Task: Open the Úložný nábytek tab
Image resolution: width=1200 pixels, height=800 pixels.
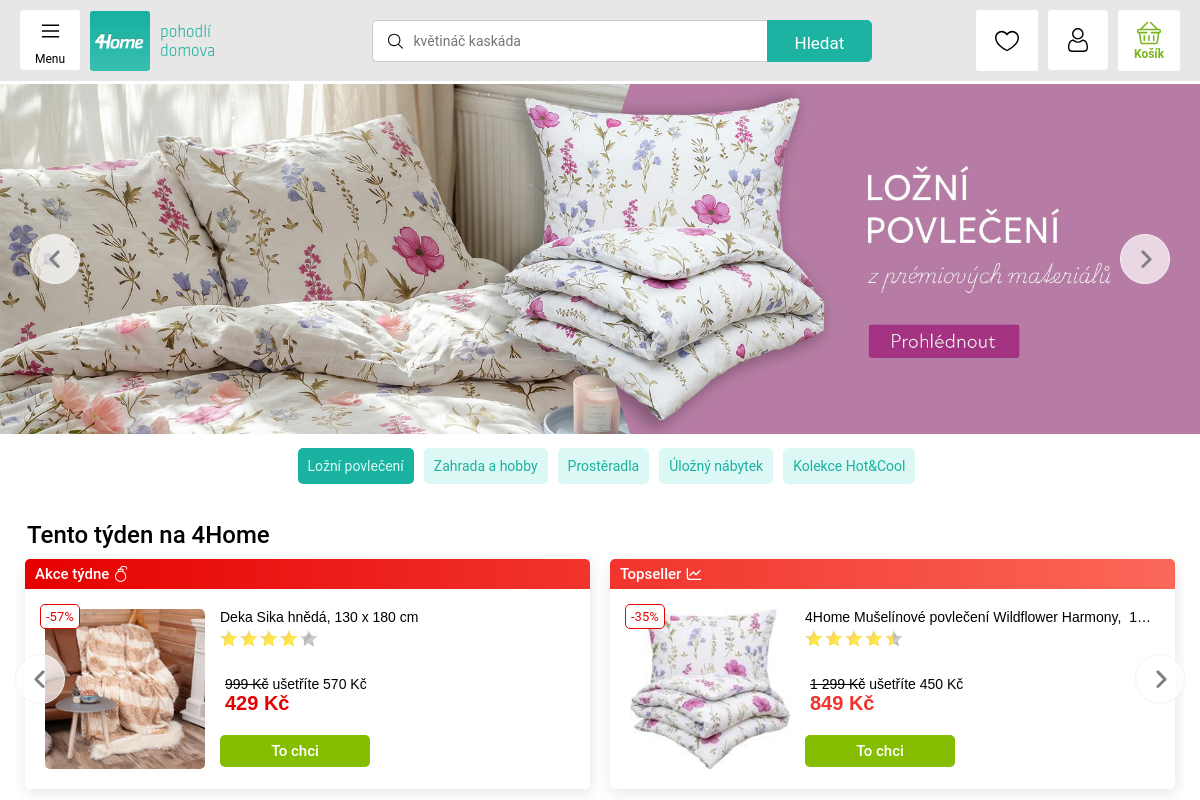Action: pos(716,466)
